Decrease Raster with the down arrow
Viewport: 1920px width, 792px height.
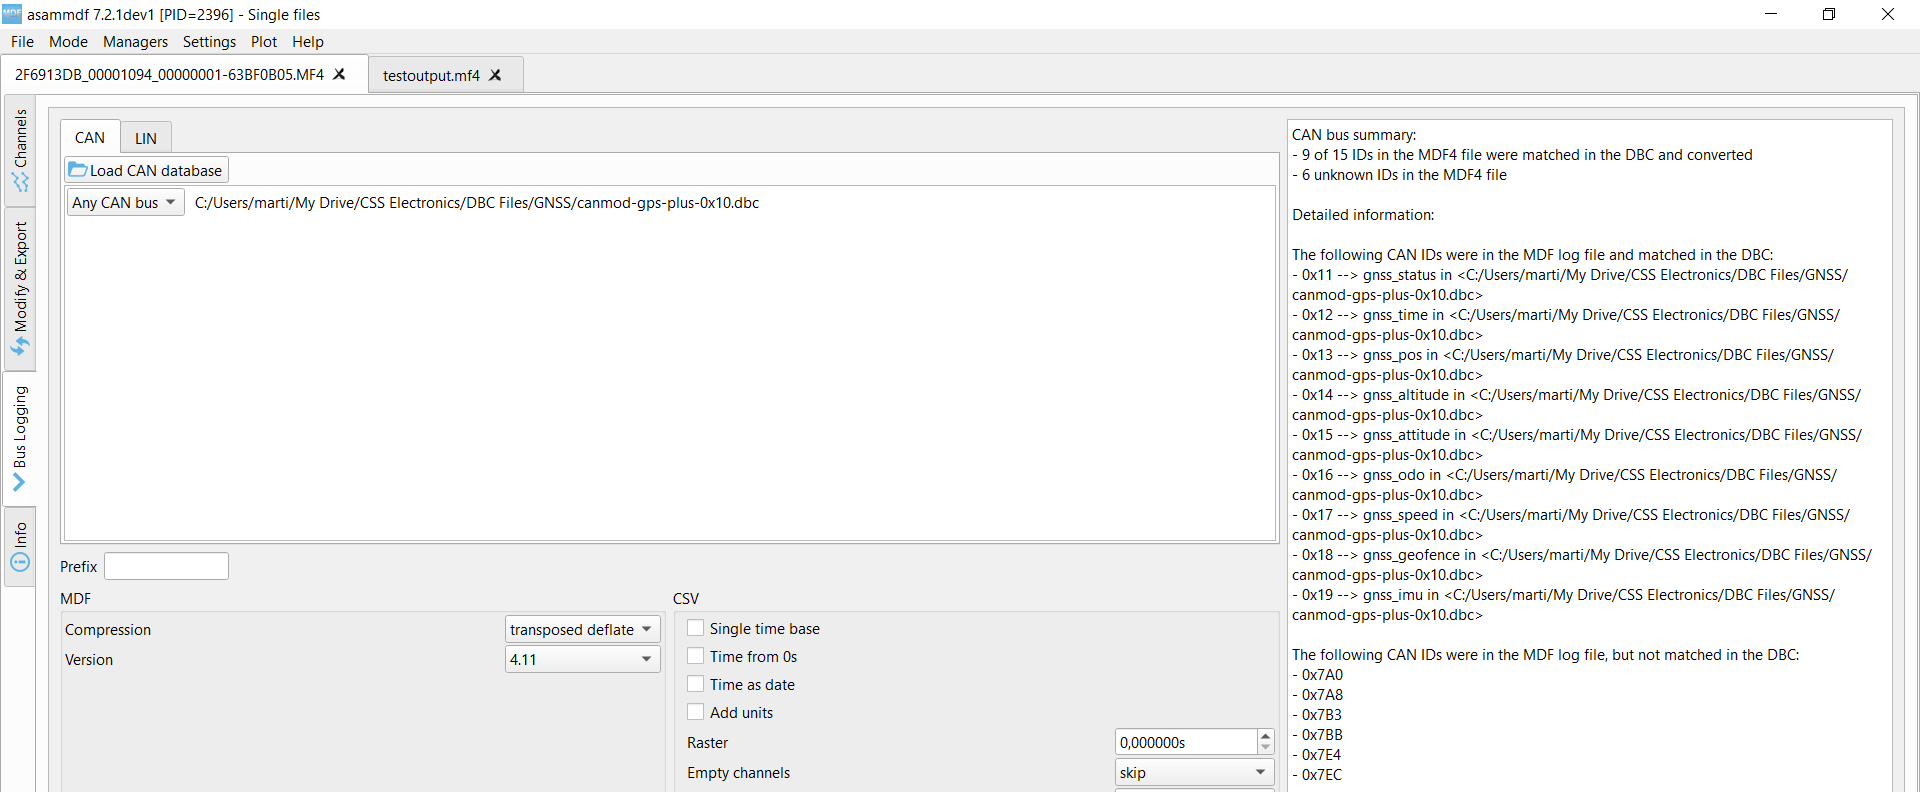pos(1266,748)
